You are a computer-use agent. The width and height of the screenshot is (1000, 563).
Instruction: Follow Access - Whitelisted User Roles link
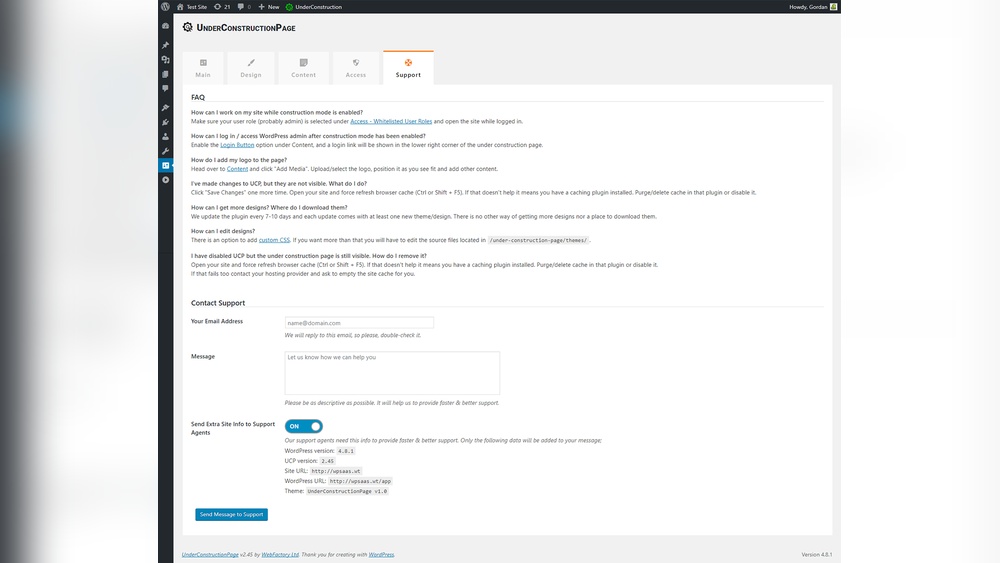[x=391, y=121]
